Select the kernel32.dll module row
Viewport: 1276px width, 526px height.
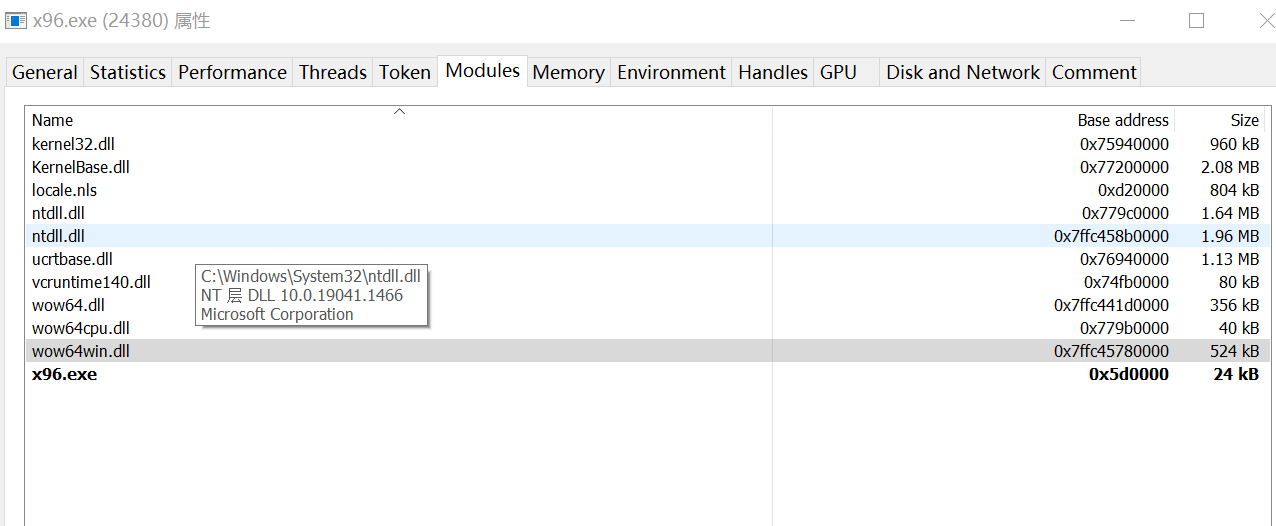coord(73,144)
